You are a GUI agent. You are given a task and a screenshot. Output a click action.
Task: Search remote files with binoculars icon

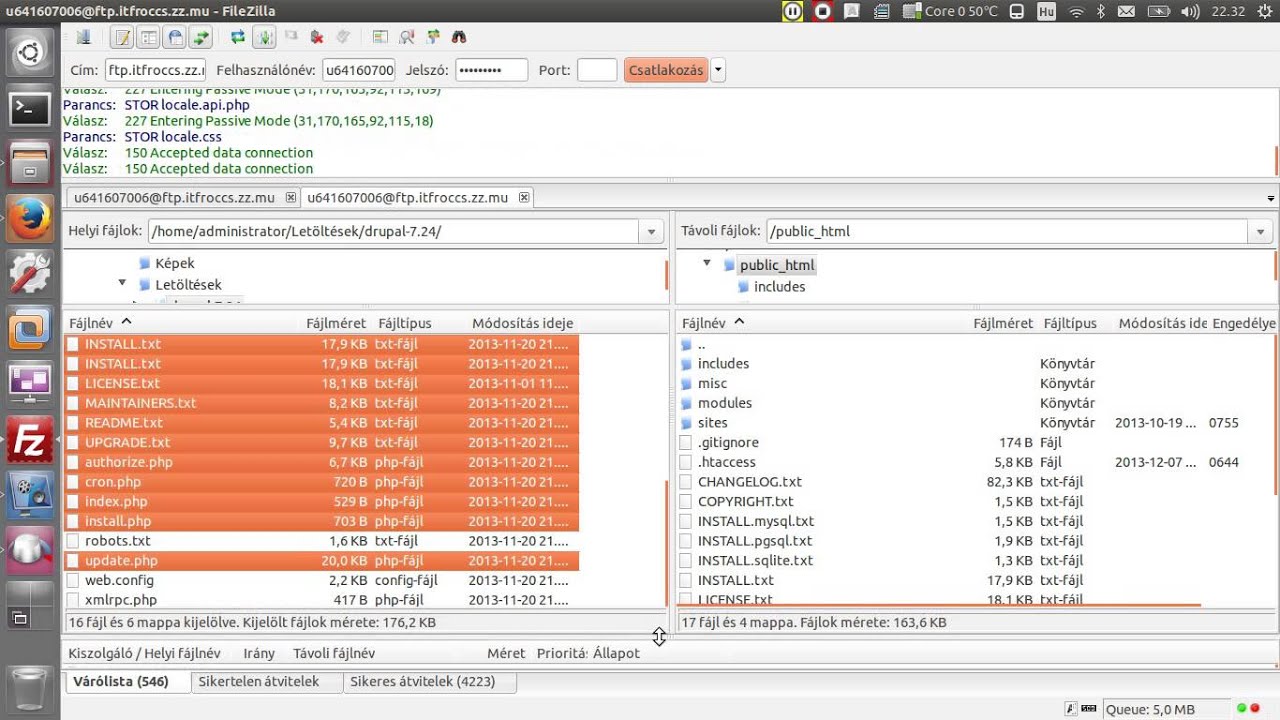click(459, 37)
